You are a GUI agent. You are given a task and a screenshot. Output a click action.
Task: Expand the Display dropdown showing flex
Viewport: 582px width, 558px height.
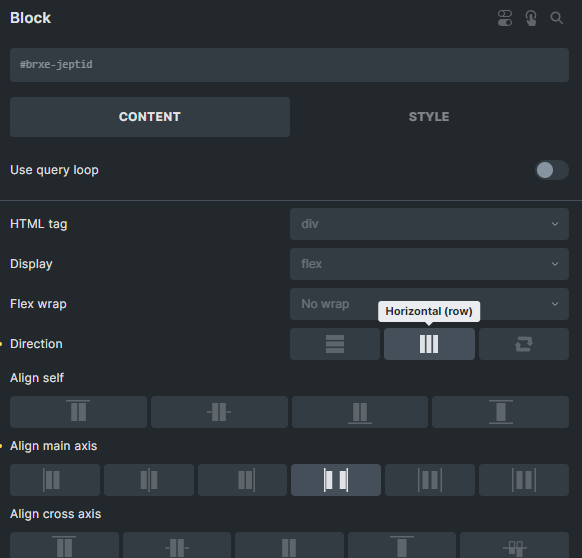coord(429,264)
